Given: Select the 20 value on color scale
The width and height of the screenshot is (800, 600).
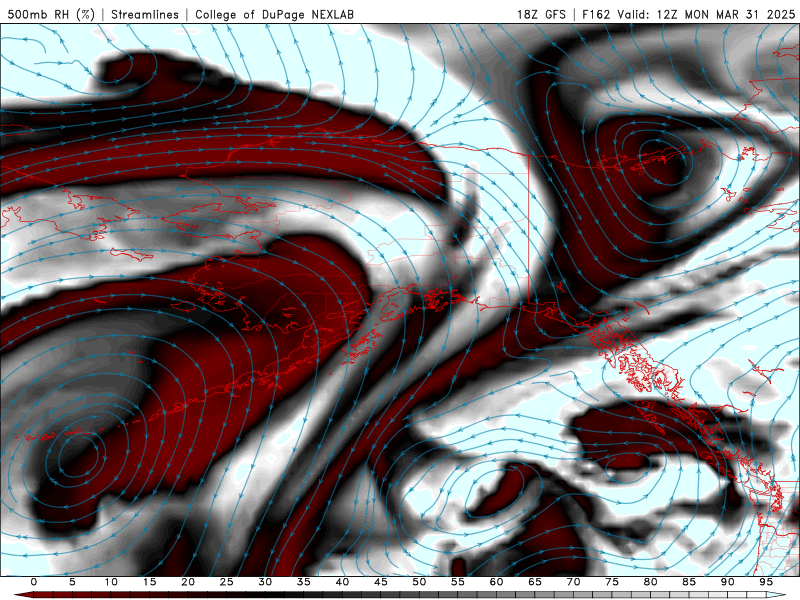Looking at the screenshot, I should click(x=188, y=582).
